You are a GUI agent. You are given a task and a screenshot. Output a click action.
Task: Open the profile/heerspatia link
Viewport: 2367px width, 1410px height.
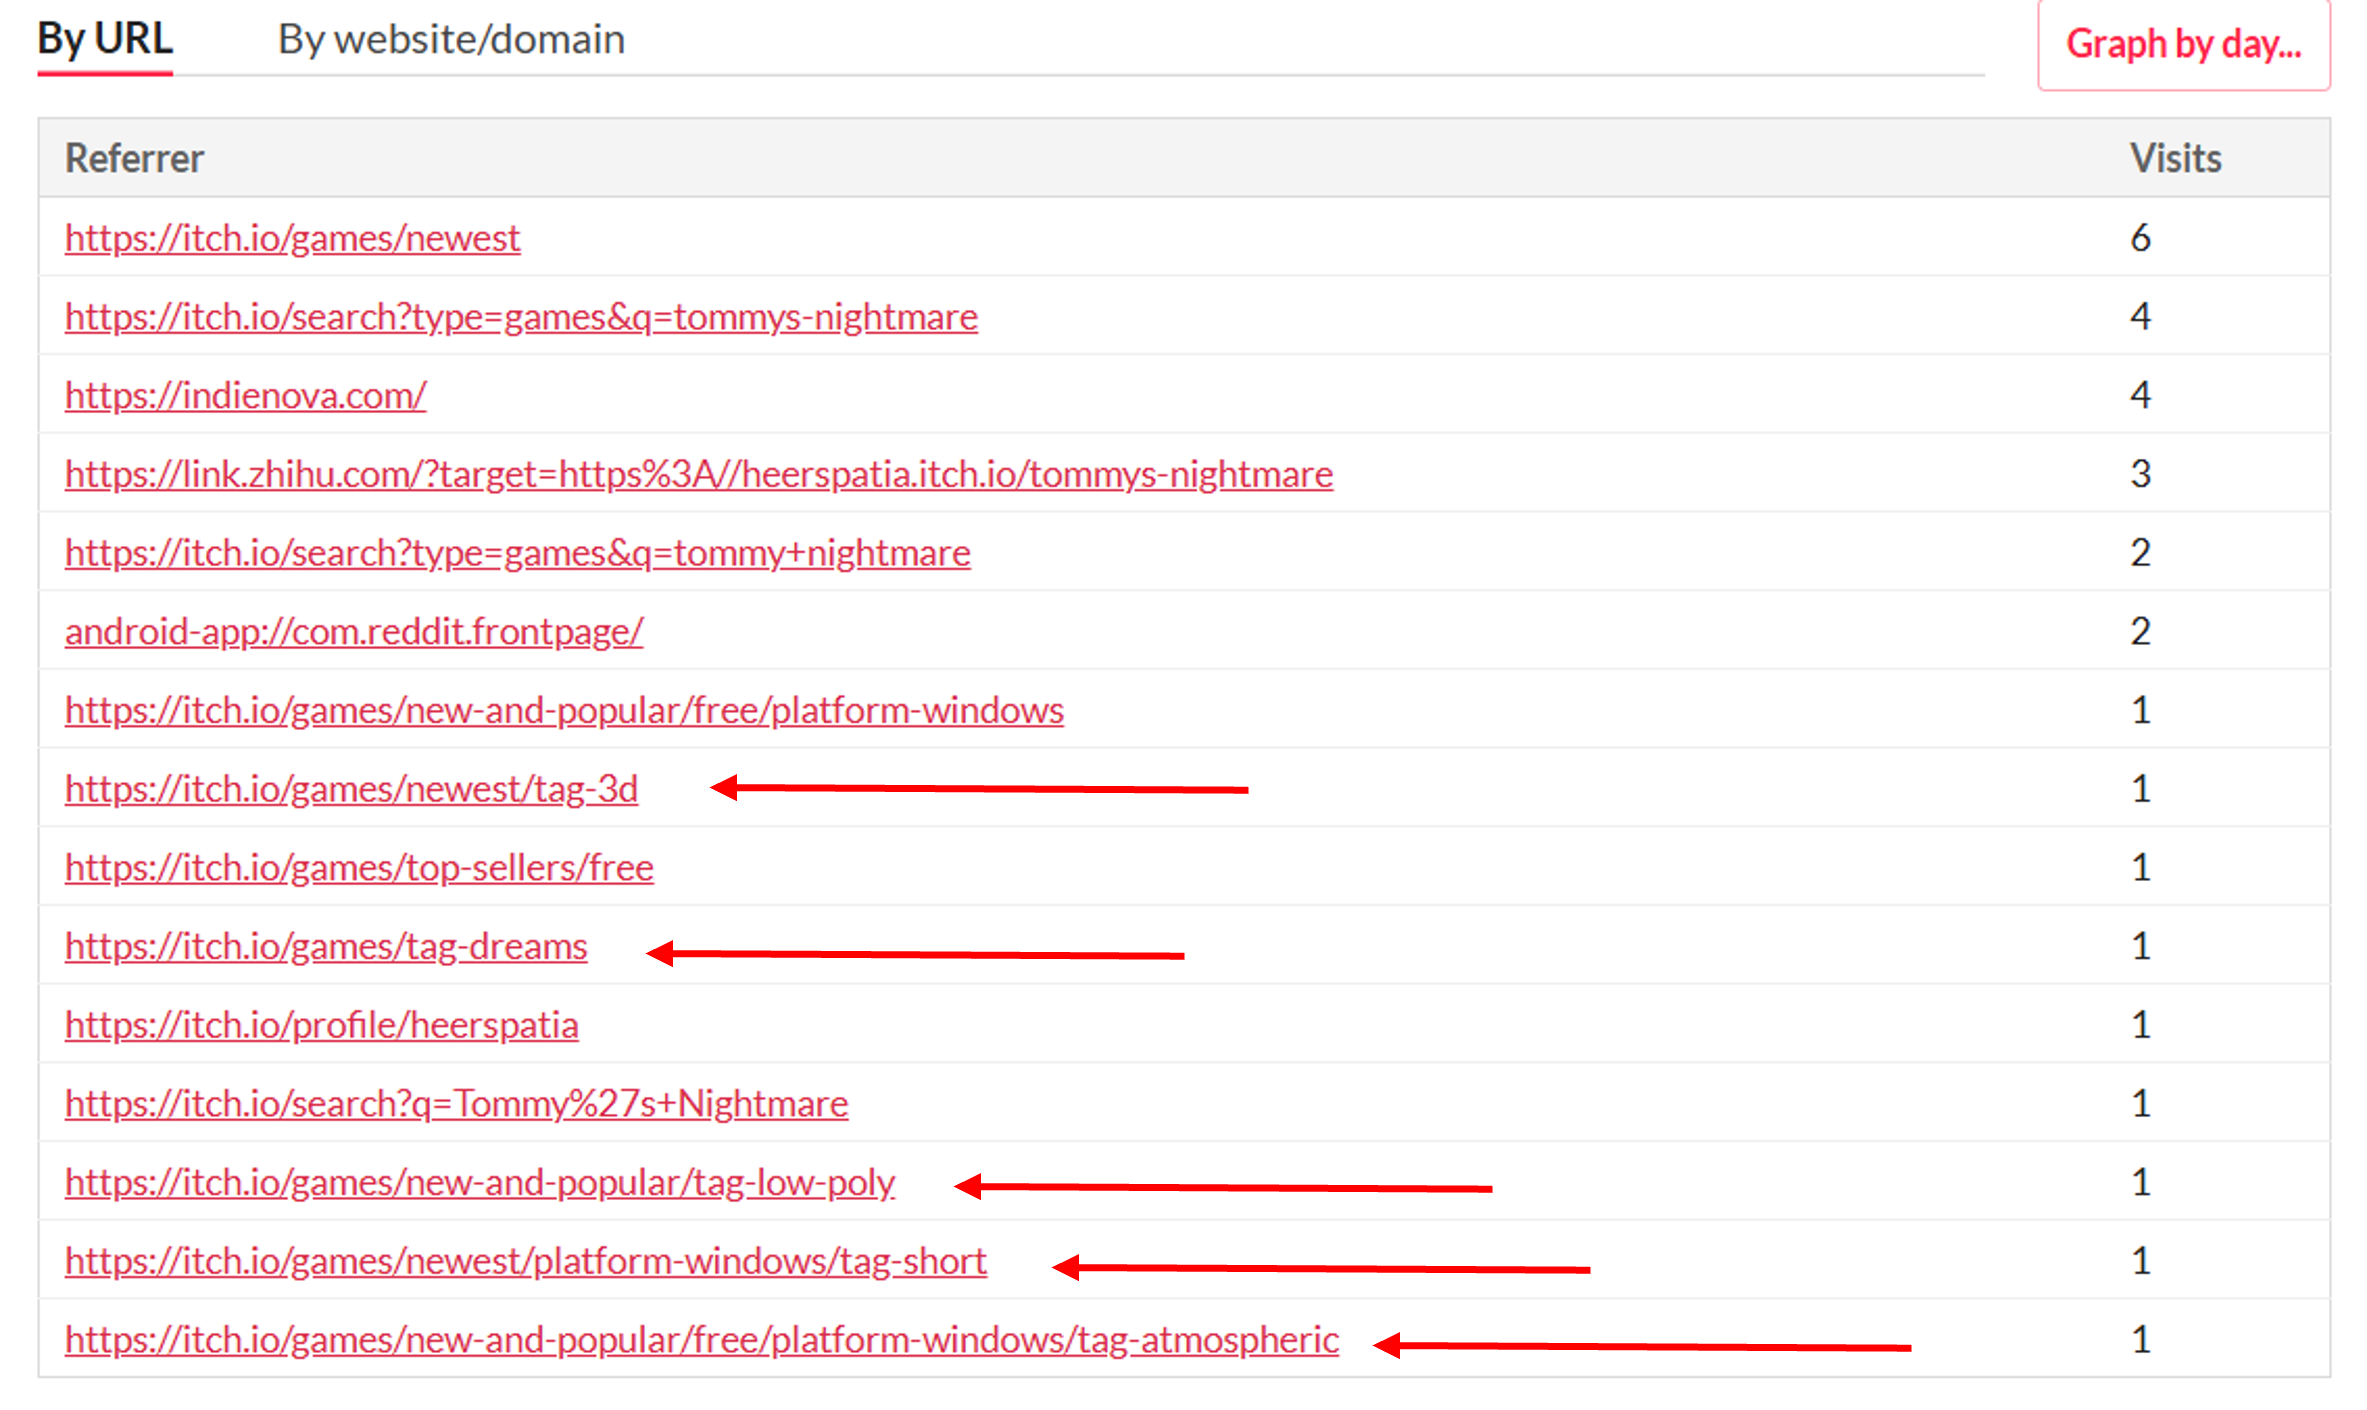[321, 1025]
